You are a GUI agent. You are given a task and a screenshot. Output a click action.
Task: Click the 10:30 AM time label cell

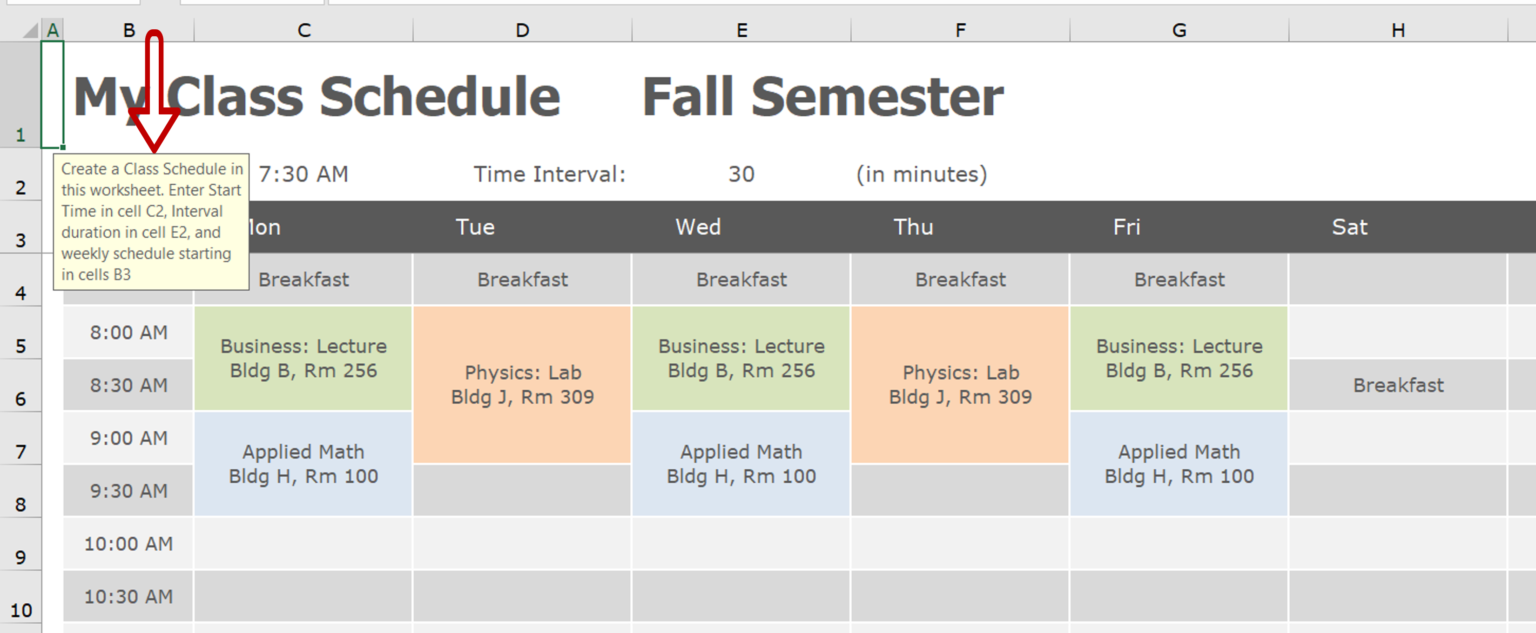coord(128,597)
